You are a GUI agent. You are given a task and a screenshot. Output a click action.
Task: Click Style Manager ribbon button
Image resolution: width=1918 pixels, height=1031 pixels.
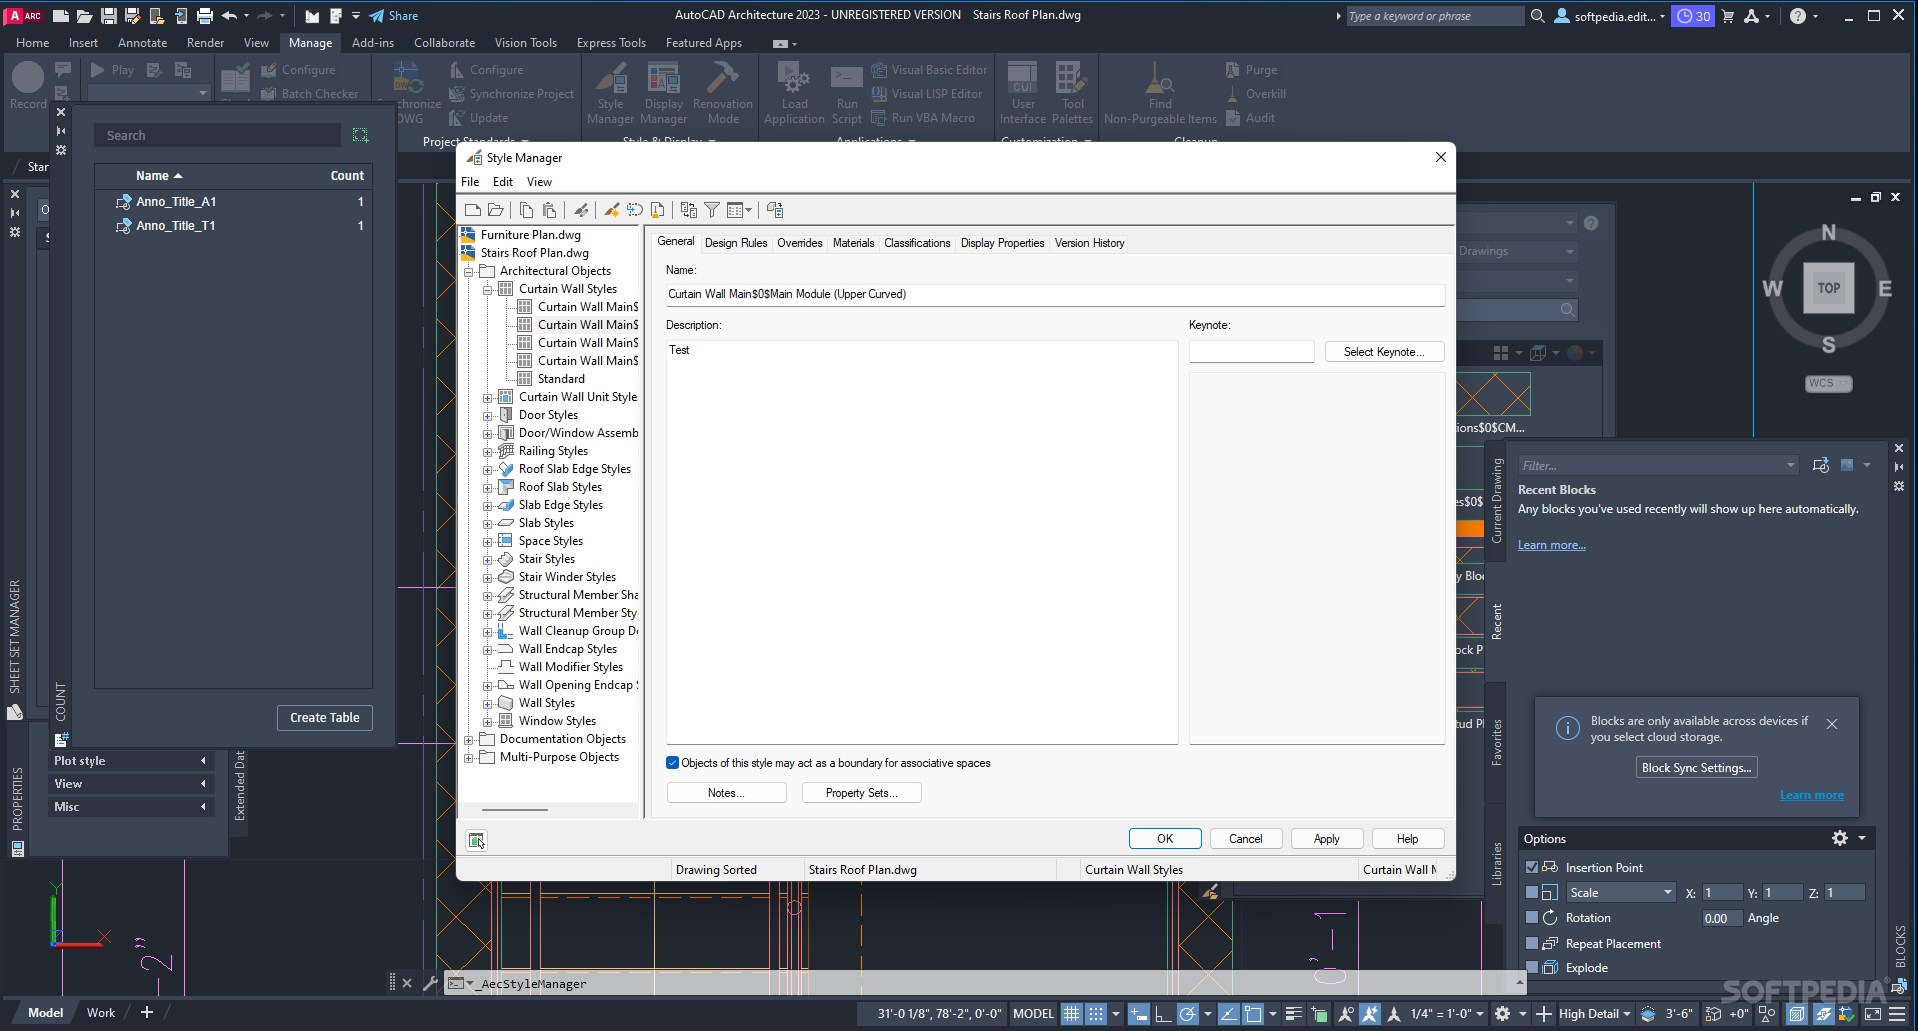610,92
